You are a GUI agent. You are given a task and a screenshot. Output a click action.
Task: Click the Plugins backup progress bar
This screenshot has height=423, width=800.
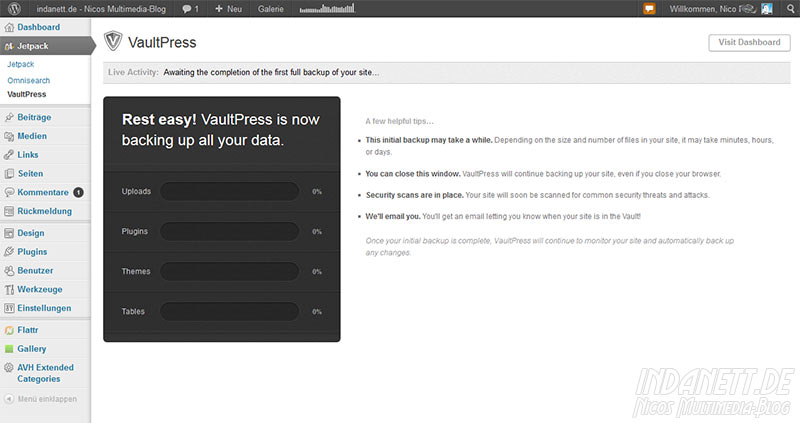tap(230, 231)
